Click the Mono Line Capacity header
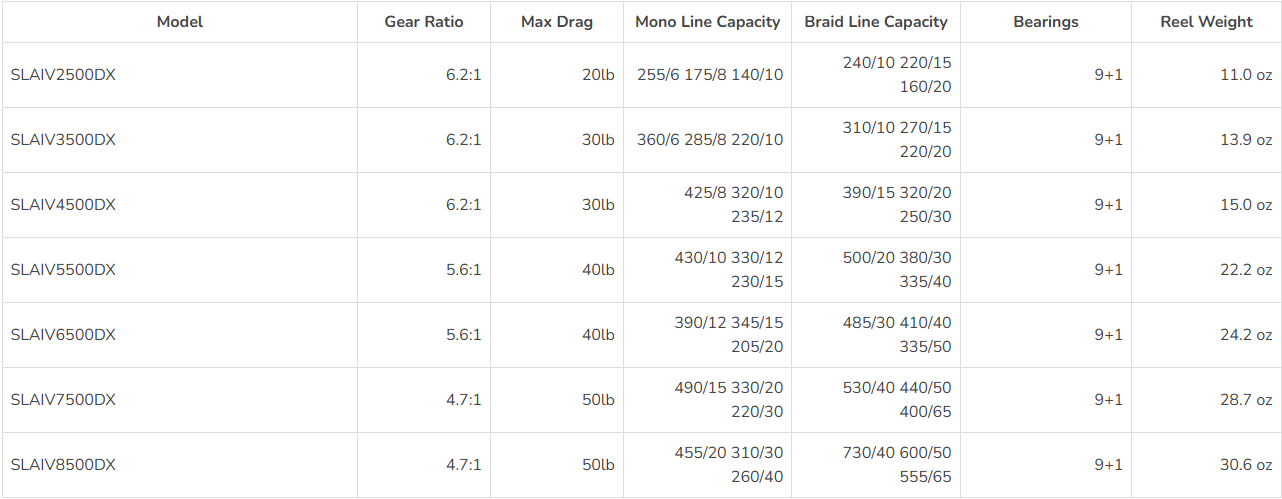The image size is (1282, 499). [707, 22]
